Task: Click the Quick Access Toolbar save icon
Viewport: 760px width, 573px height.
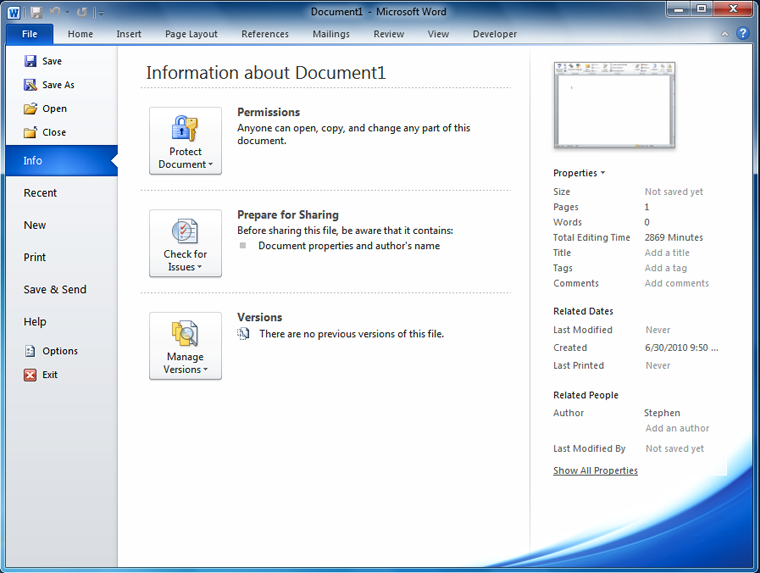Action: (36, 12)
